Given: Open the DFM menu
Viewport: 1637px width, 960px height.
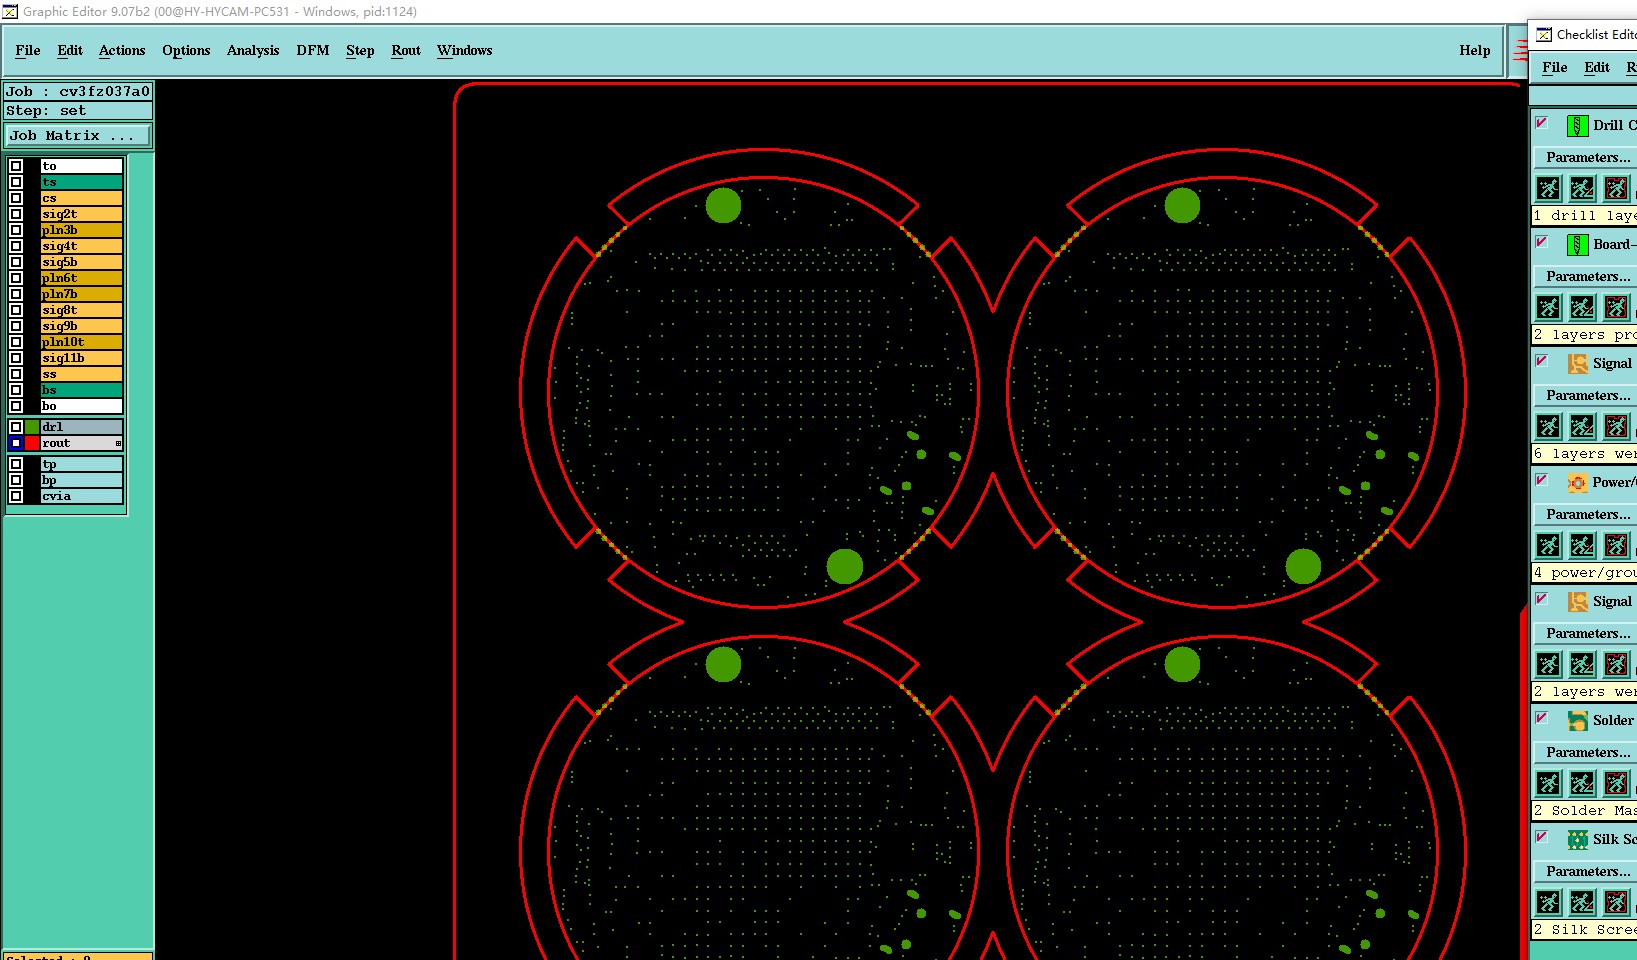Looking at the screenshot, I should pos(313,50).
